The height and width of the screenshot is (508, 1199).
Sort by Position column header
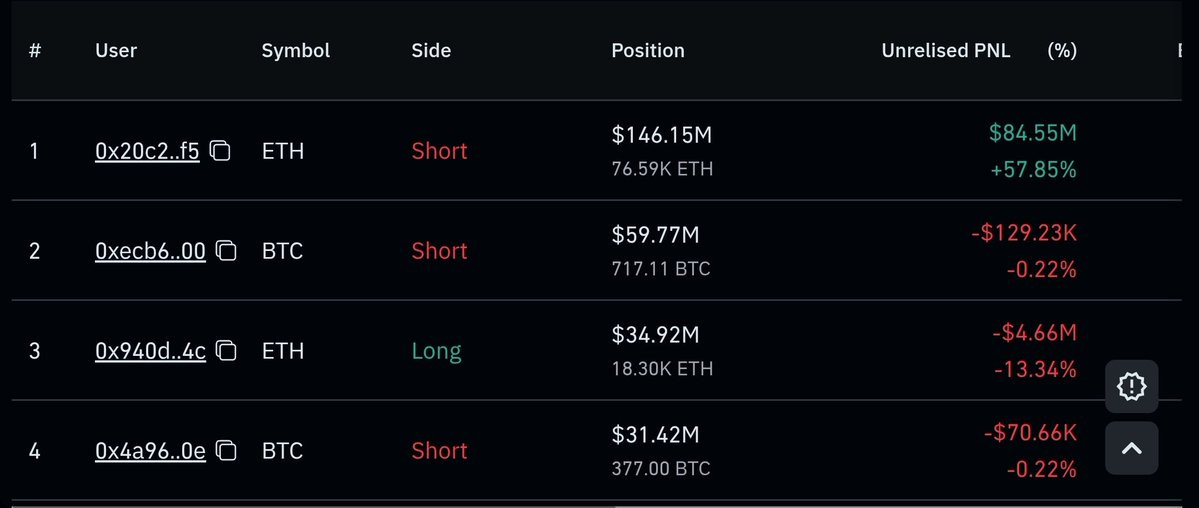[648, 50]
